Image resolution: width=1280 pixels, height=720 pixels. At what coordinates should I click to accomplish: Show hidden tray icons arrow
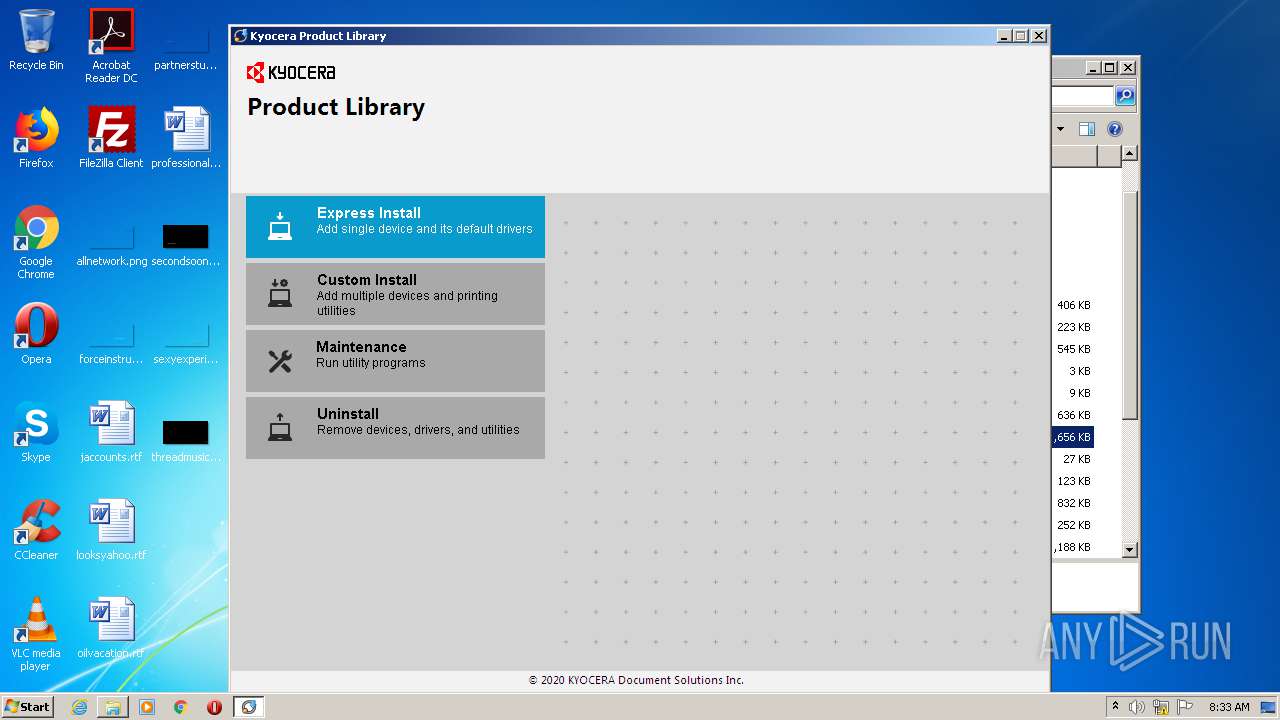point(1115,707)
